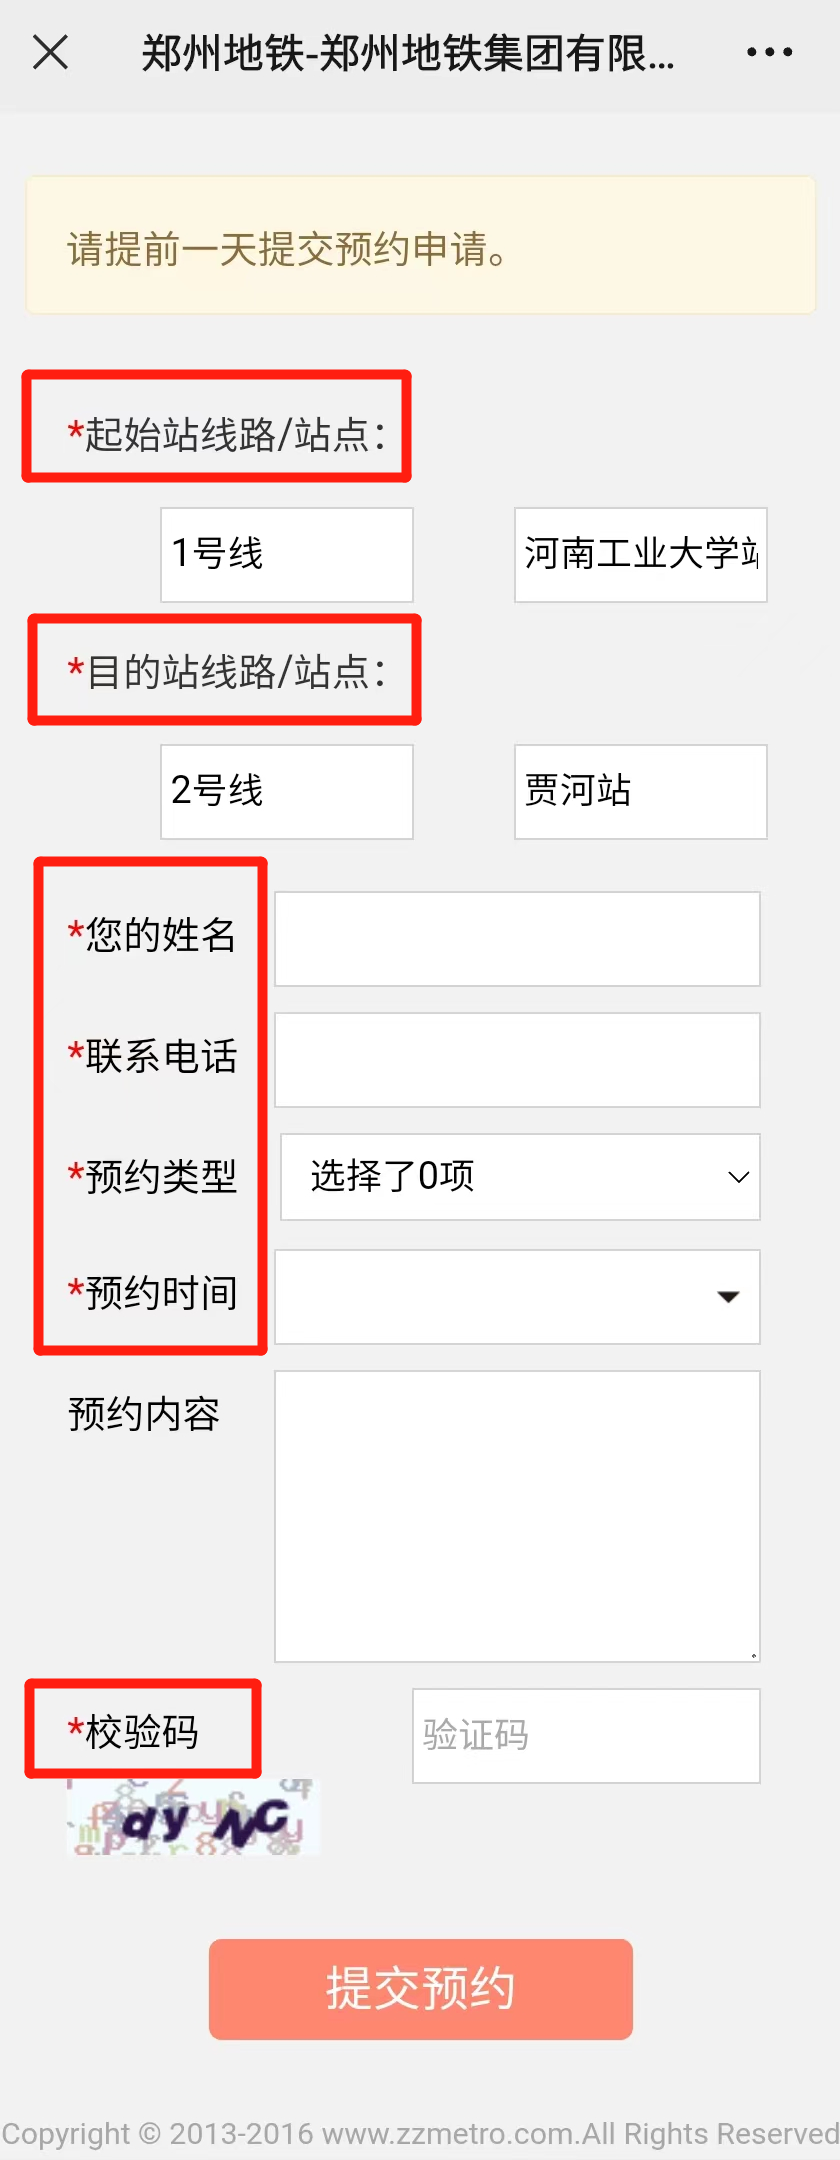Click the textarea resize handle corner

[x=753, y=1655]
